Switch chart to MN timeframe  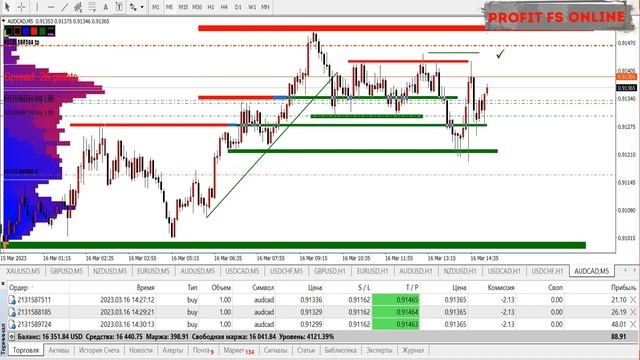(x=265, y=7)
